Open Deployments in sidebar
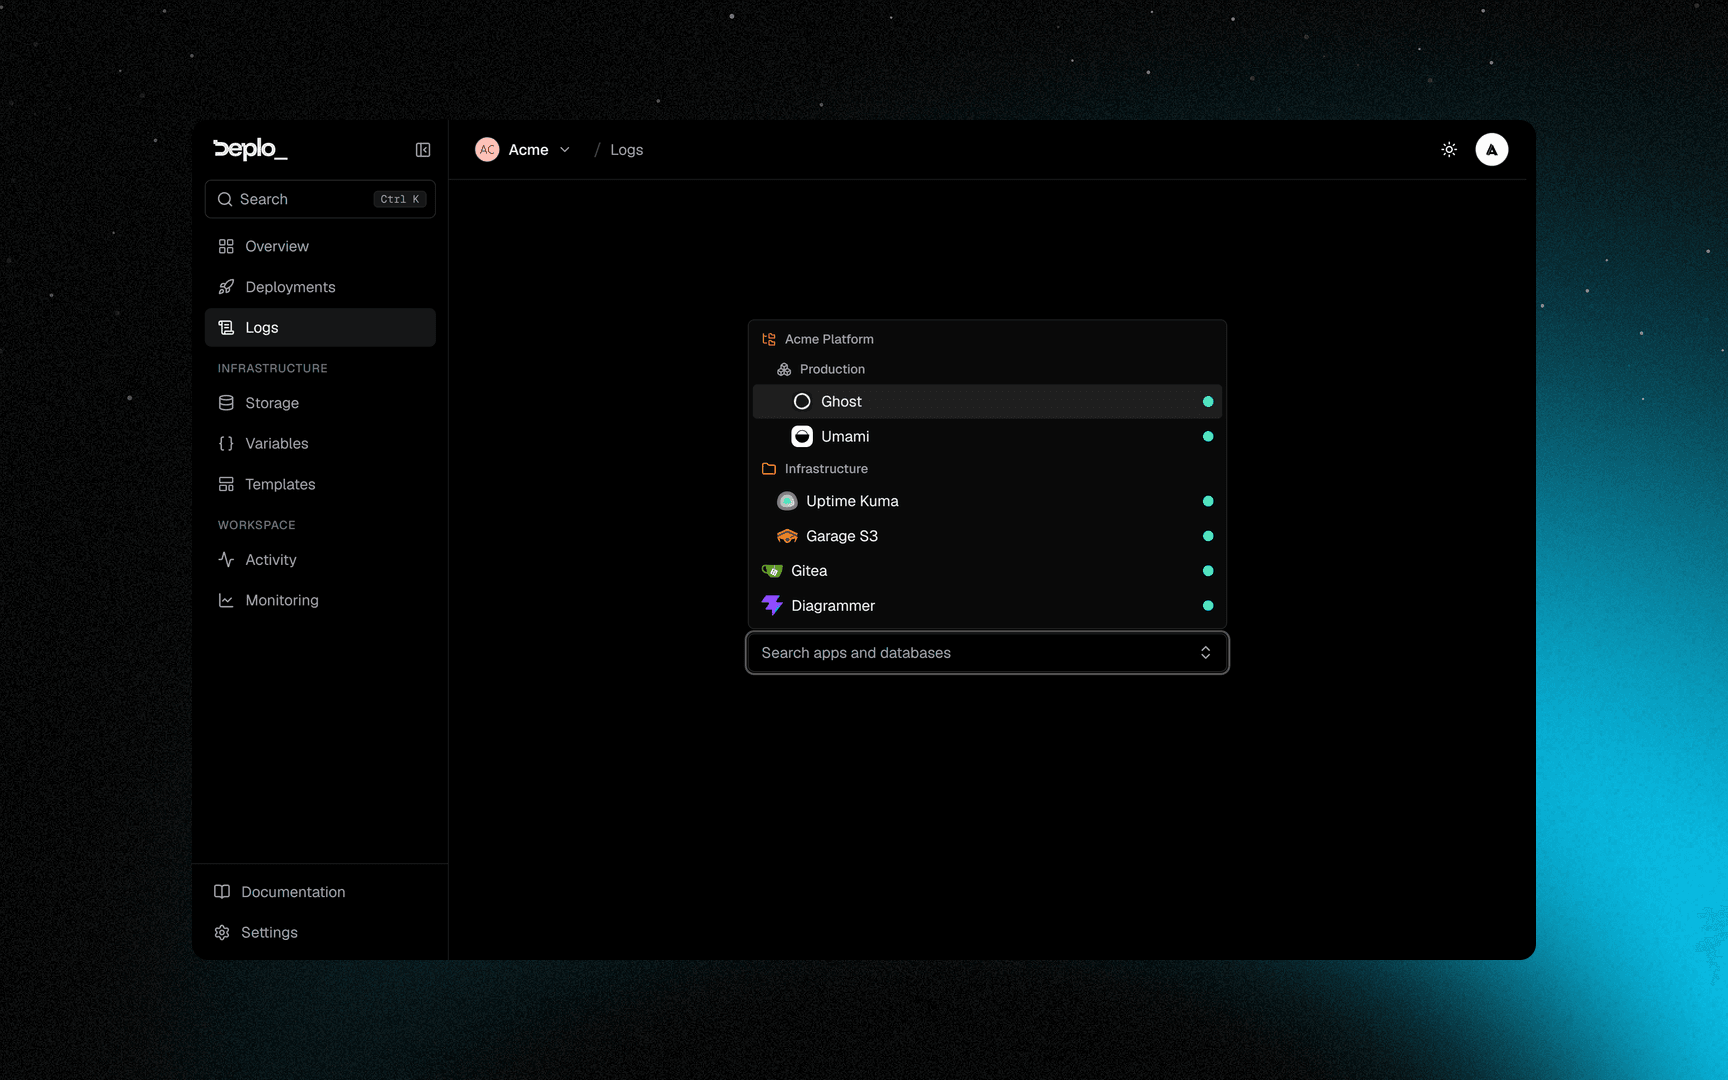Screen dimensions: 1728x1080 point(320,287)
